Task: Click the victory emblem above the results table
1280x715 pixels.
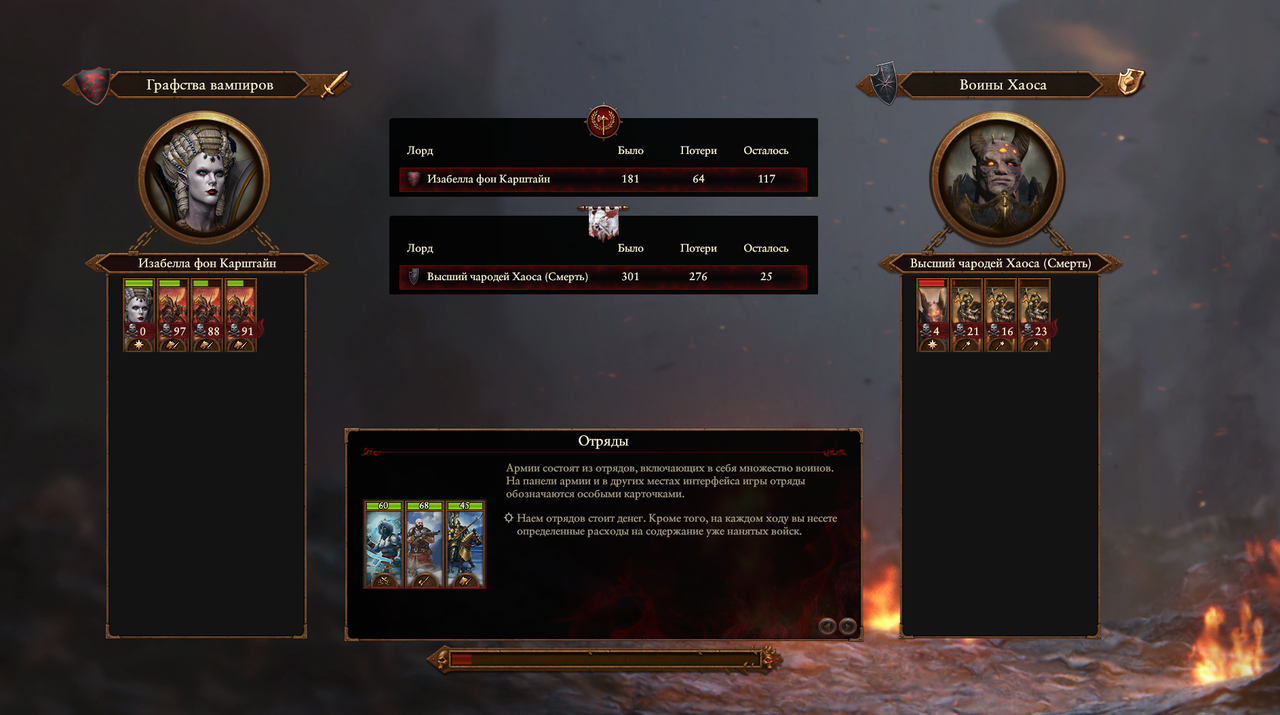Action: coord(604,122)
